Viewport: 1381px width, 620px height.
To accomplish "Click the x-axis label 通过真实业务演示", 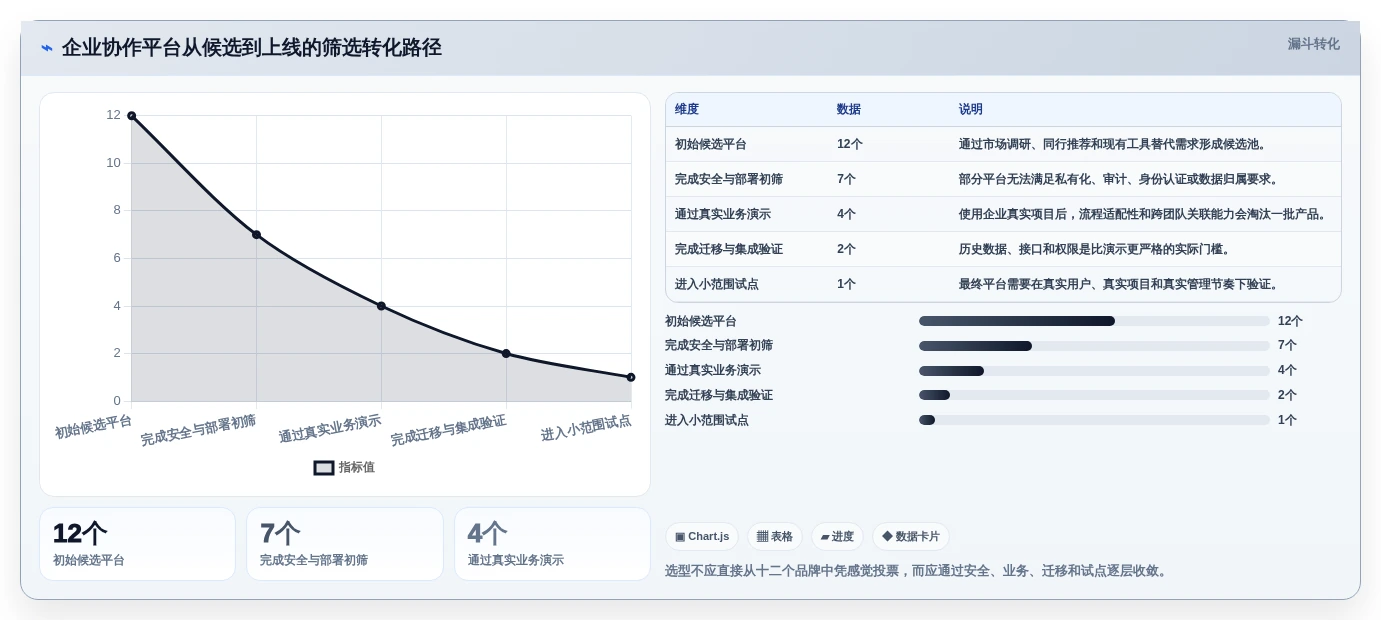I will point(330,429).
